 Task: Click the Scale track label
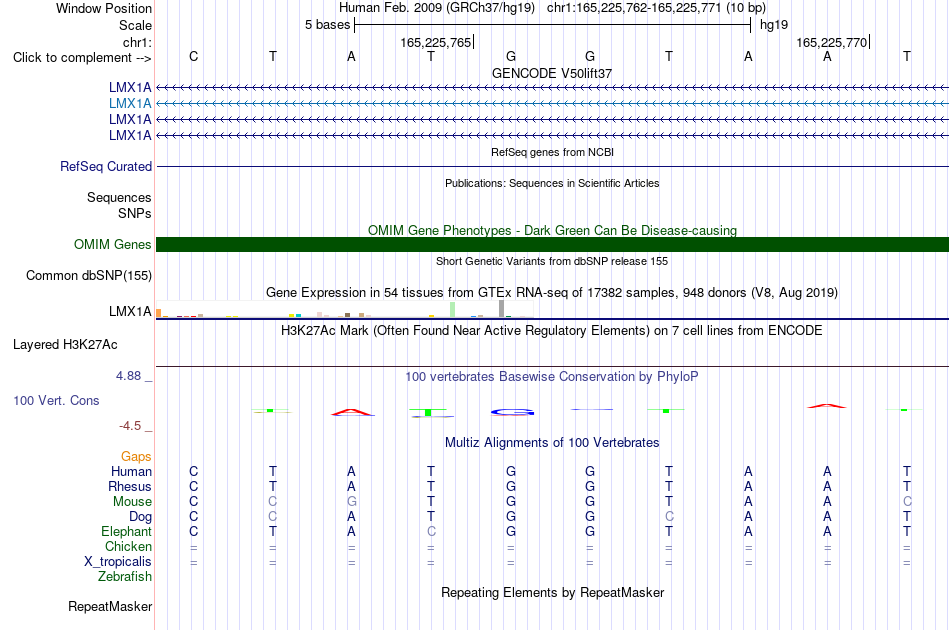(135, 25)
